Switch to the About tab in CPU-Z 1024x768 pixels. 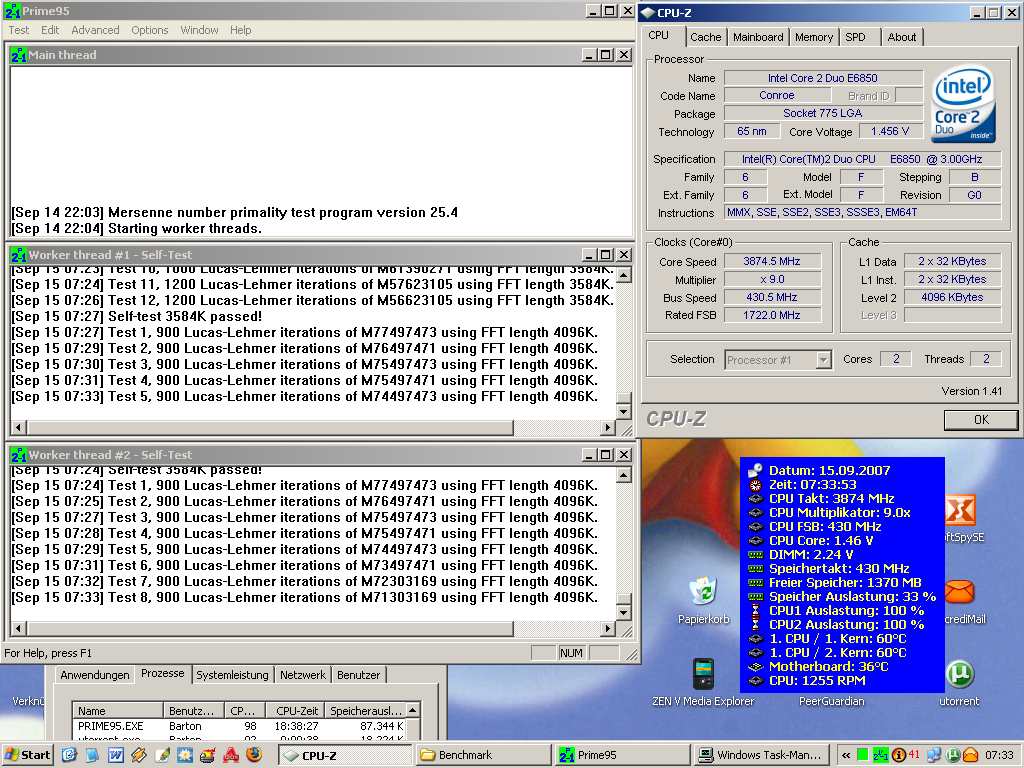coord(901,37)
